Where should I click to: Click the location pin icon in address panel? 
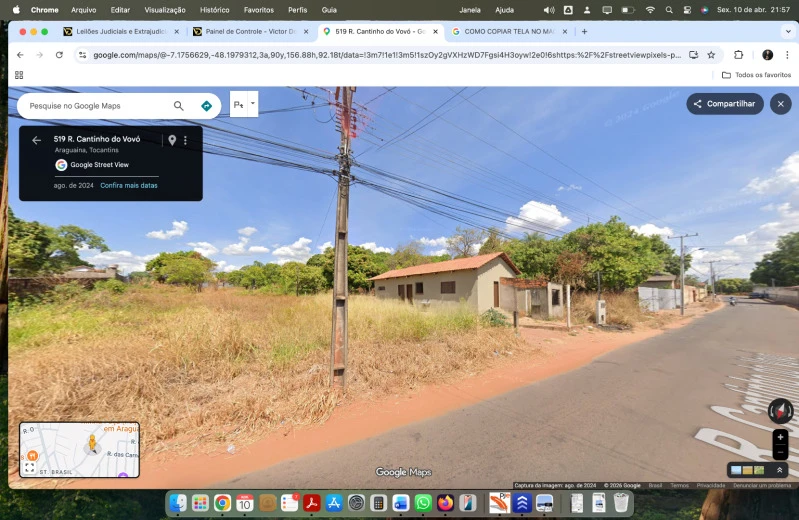click(x=172, y=140)
